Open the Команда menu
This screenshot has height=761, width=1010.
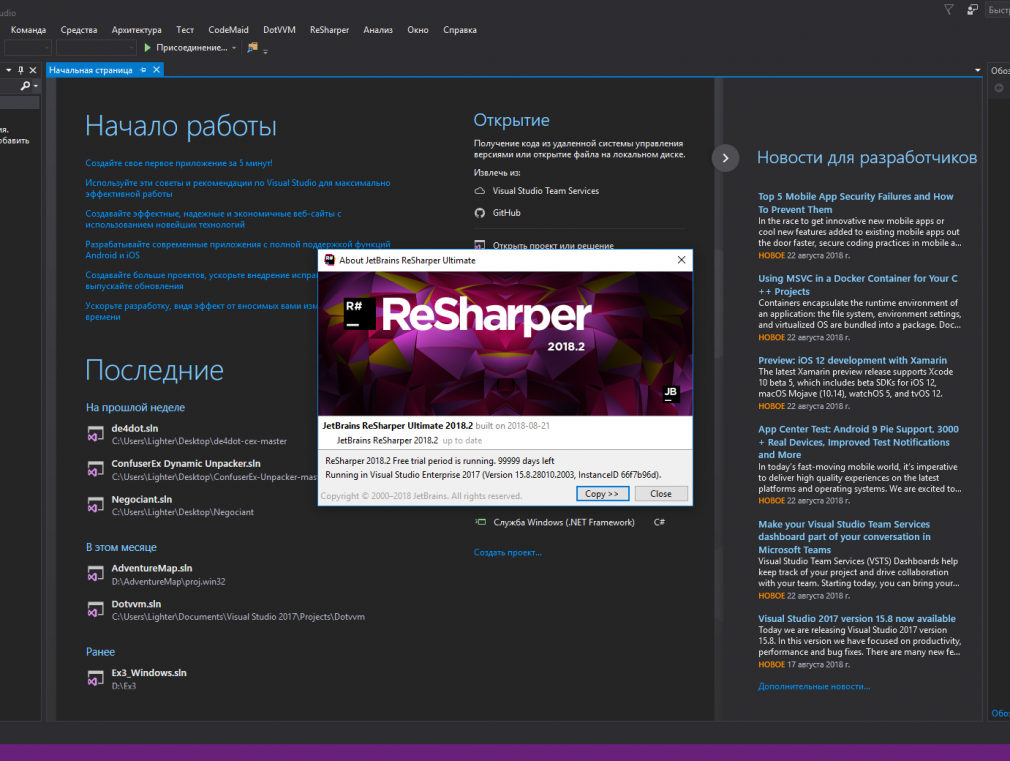click(28, 30)
